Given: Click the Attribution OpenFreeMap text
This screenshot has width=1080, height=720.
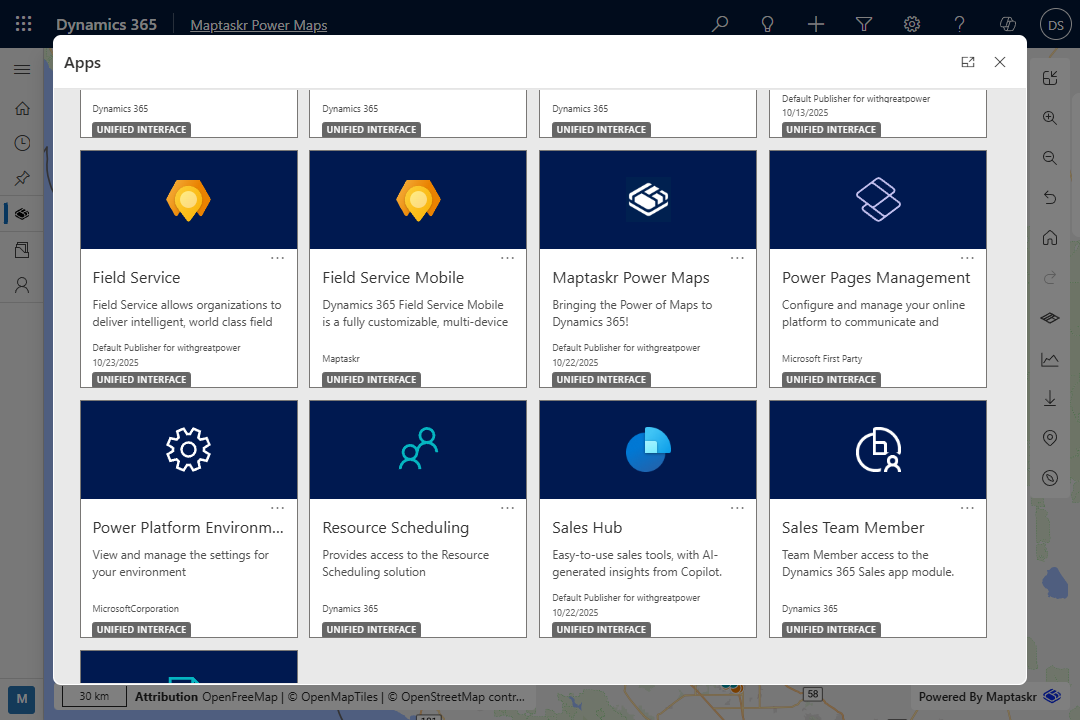Looking at the screenshot, I should coord(206,697).
